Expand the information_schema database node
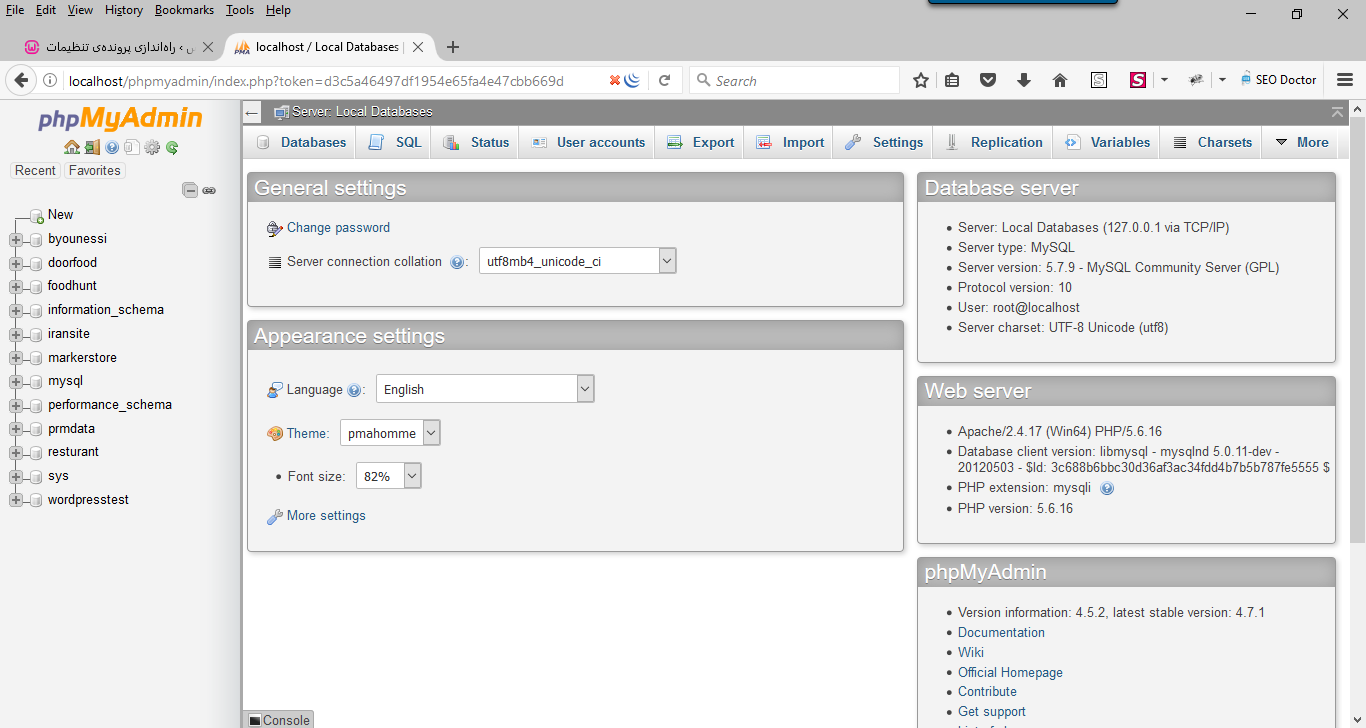This screenshot has height=728, width=1366. pyautogui.click(x=16, y=310)
